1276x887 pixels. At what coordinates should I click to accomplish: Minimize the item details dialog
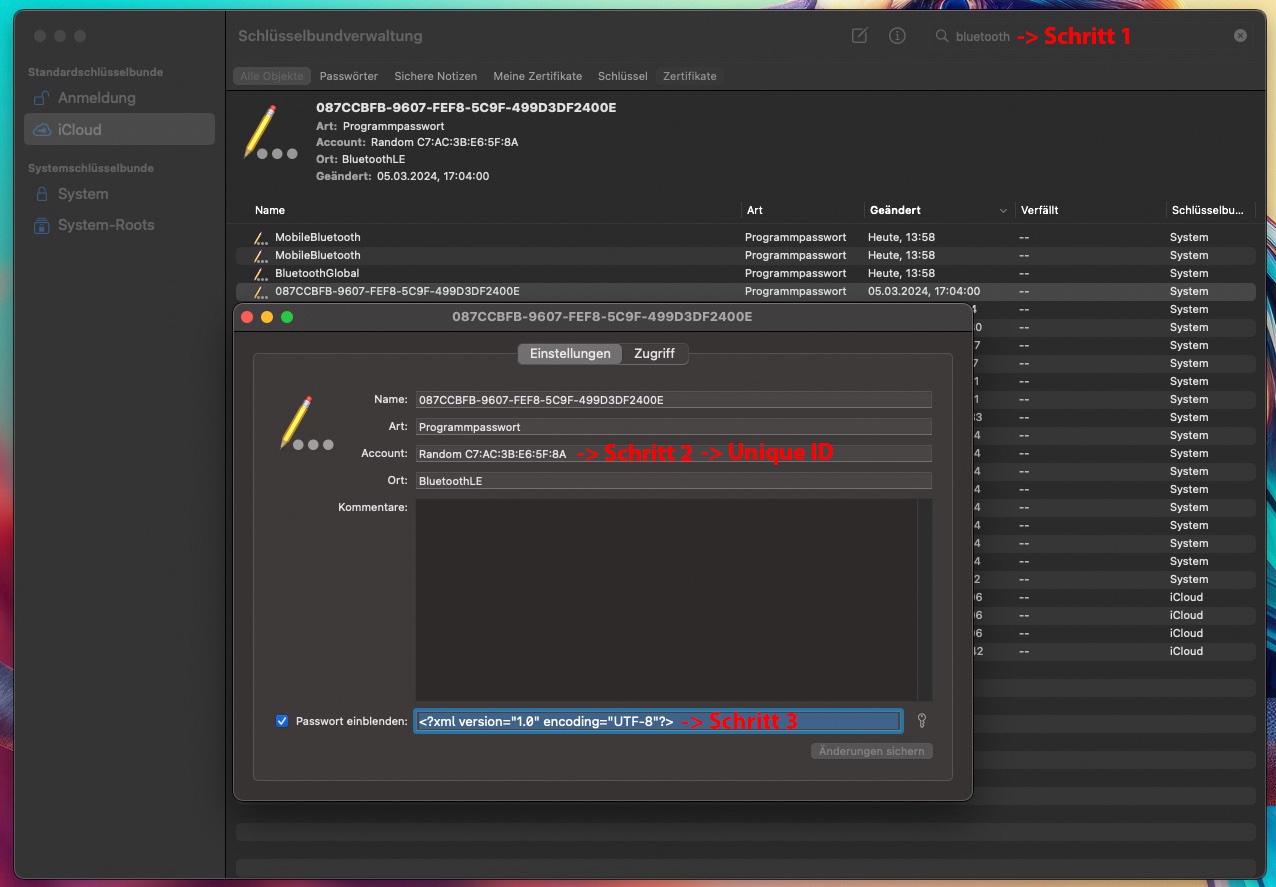click(x=267, y=317)
